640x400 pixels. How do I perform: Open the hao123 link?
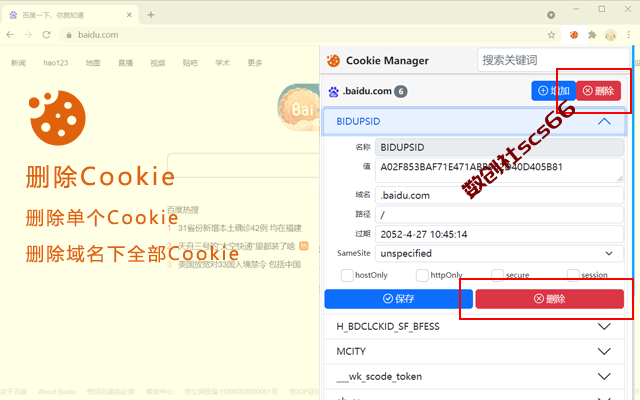coord(56,63)
